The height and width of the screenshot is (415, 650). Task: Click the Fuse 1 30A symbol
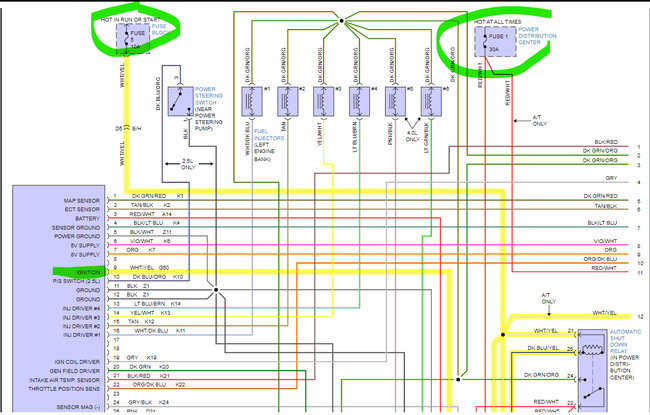(495, 42)
